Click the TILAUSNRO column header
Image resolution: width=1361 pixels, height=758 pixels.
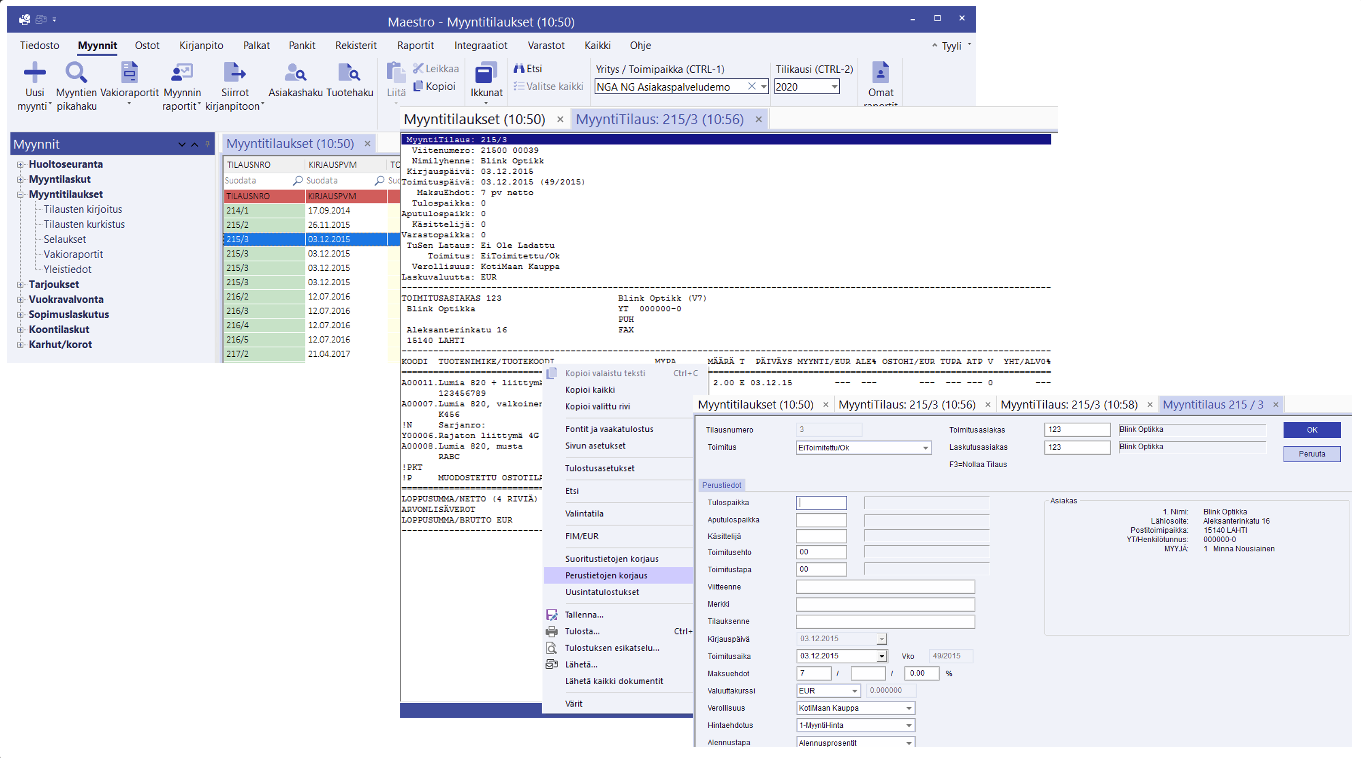pos(263,164)
